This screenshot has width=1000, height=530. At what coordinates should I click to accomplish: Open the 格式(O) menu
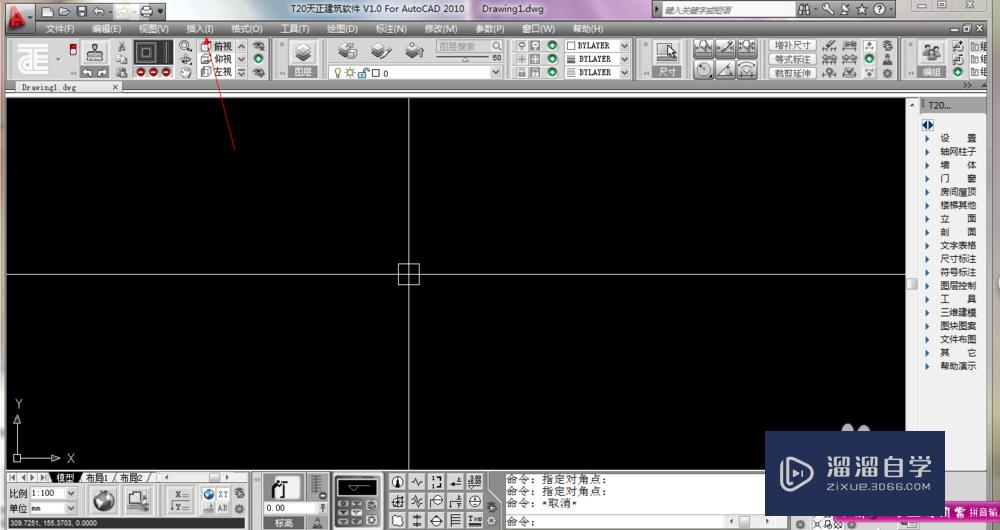(x=247, y=29)
